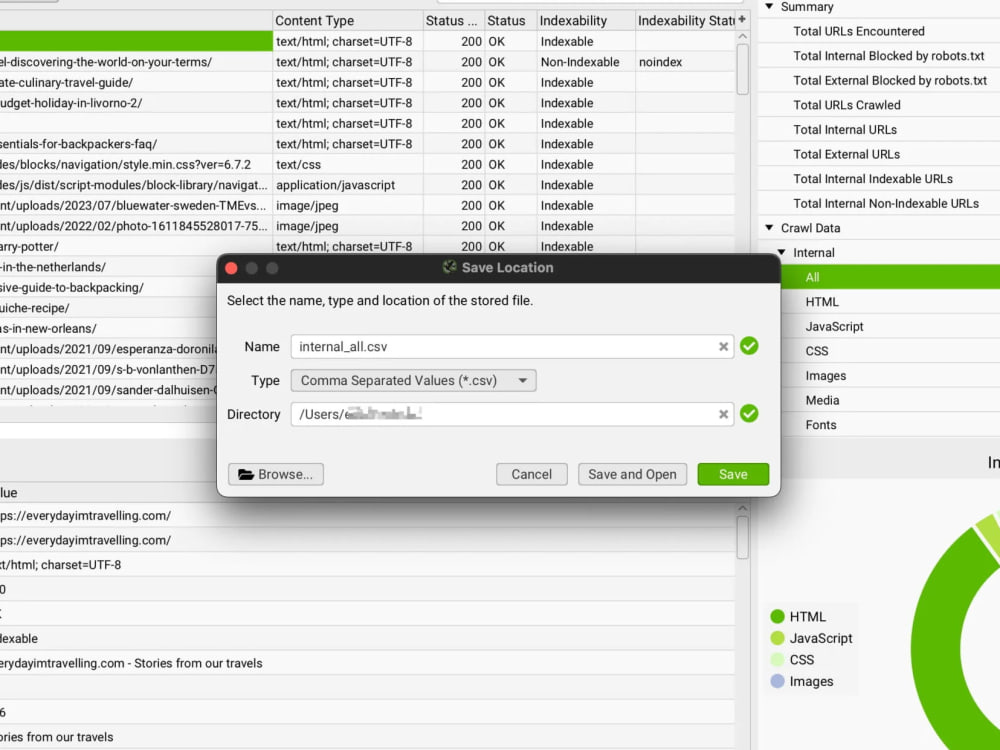Image resolution: width=1000 pixels, height=750 pixels.
Task: Click the plus icon to add columns
Action: click(x=742, y=20)
